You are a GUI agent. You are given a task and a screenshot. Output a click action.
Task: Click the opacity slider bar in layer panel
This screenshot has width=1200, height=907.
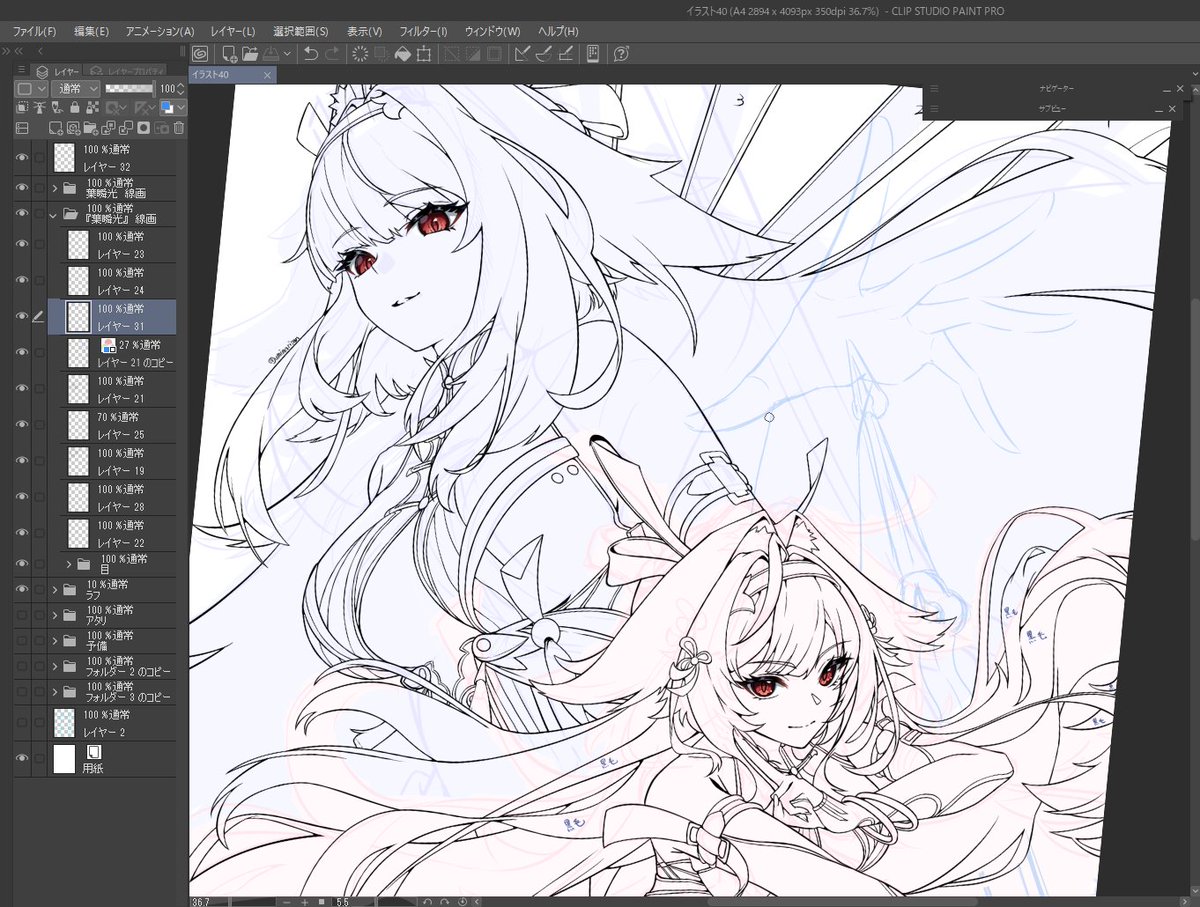[x=130, y=89]
